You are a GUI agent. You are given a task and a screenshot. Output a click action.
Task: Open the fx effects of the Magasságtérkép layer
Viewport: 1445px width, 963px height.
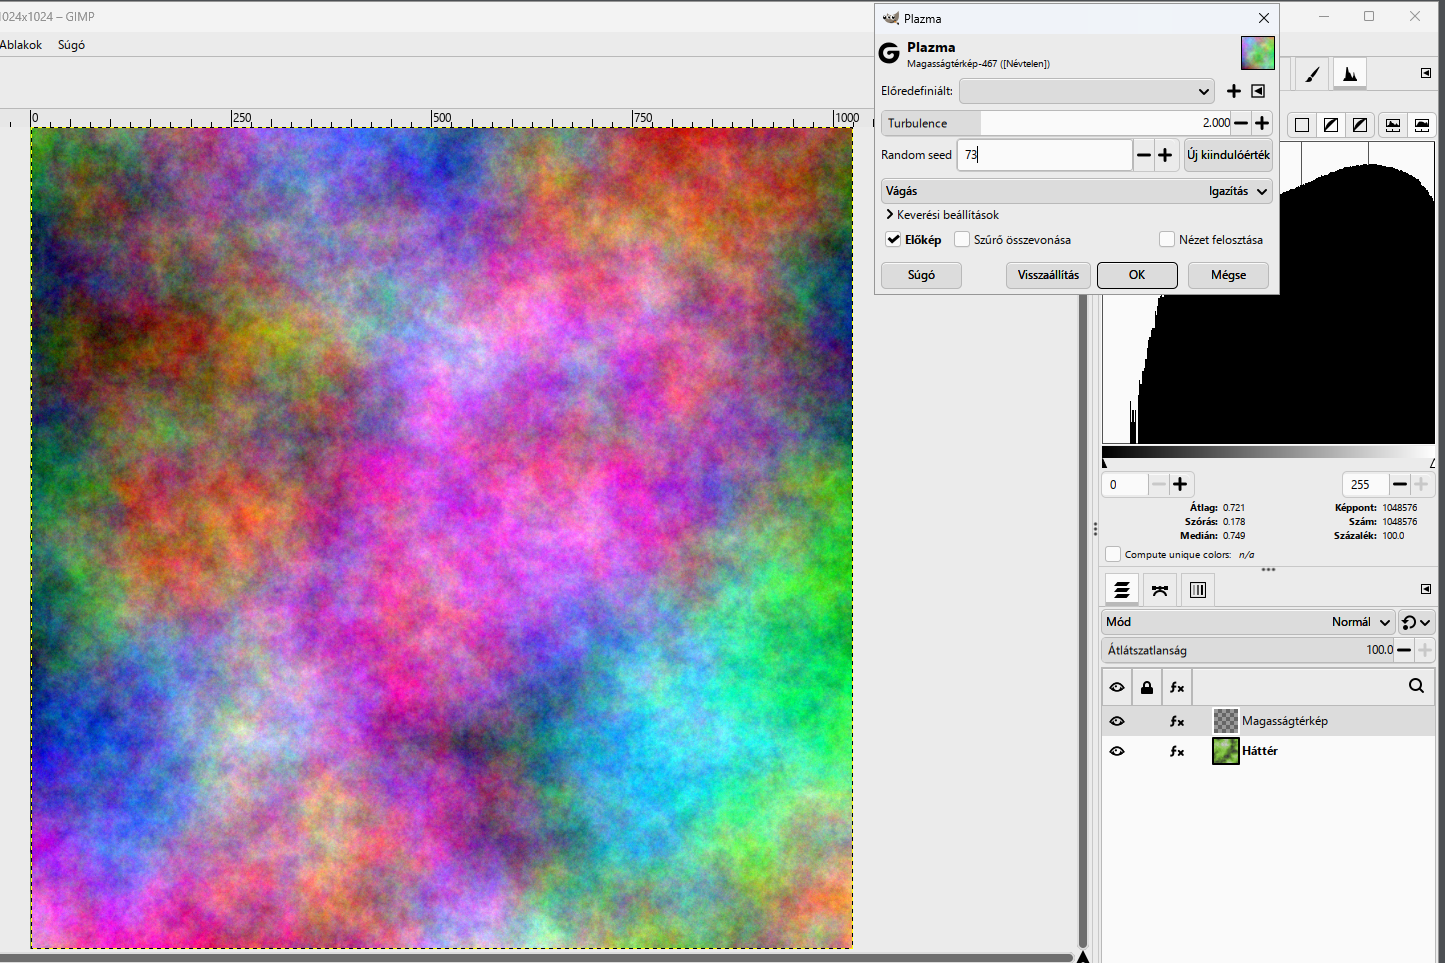coord(1177,721)
